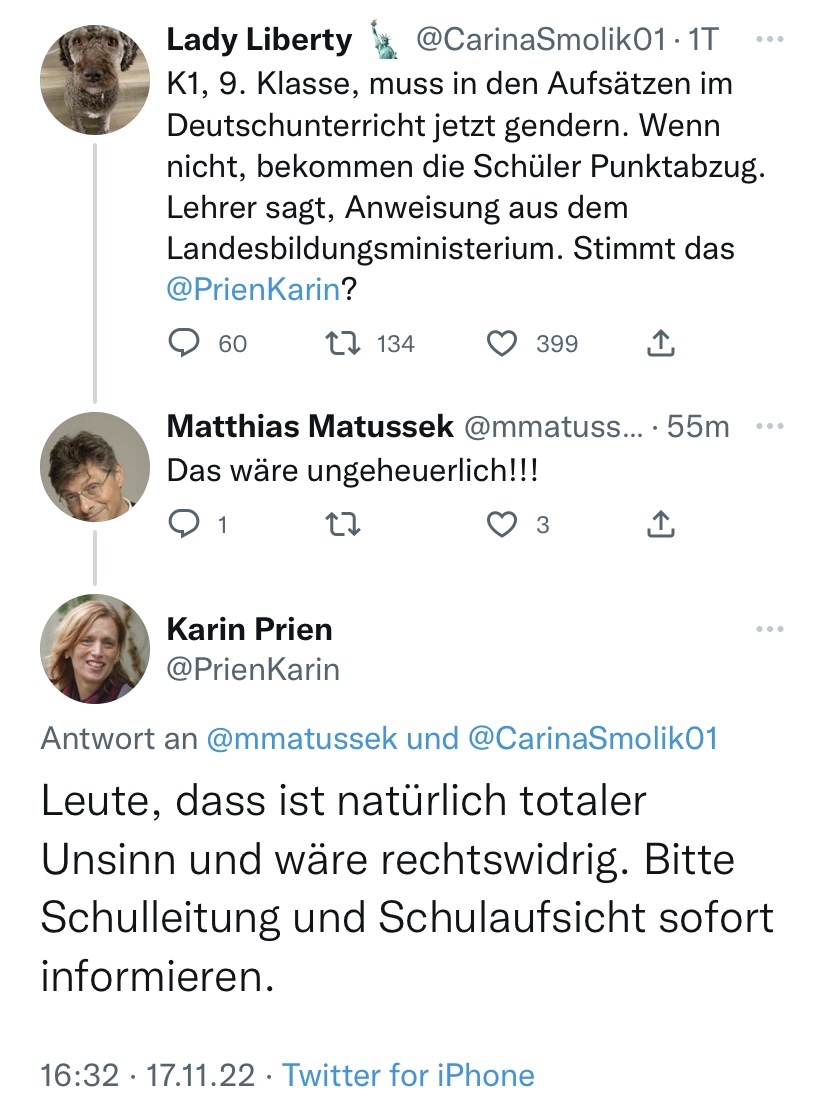Open more options on Lady Liberty's tweet

coord(769,39)
